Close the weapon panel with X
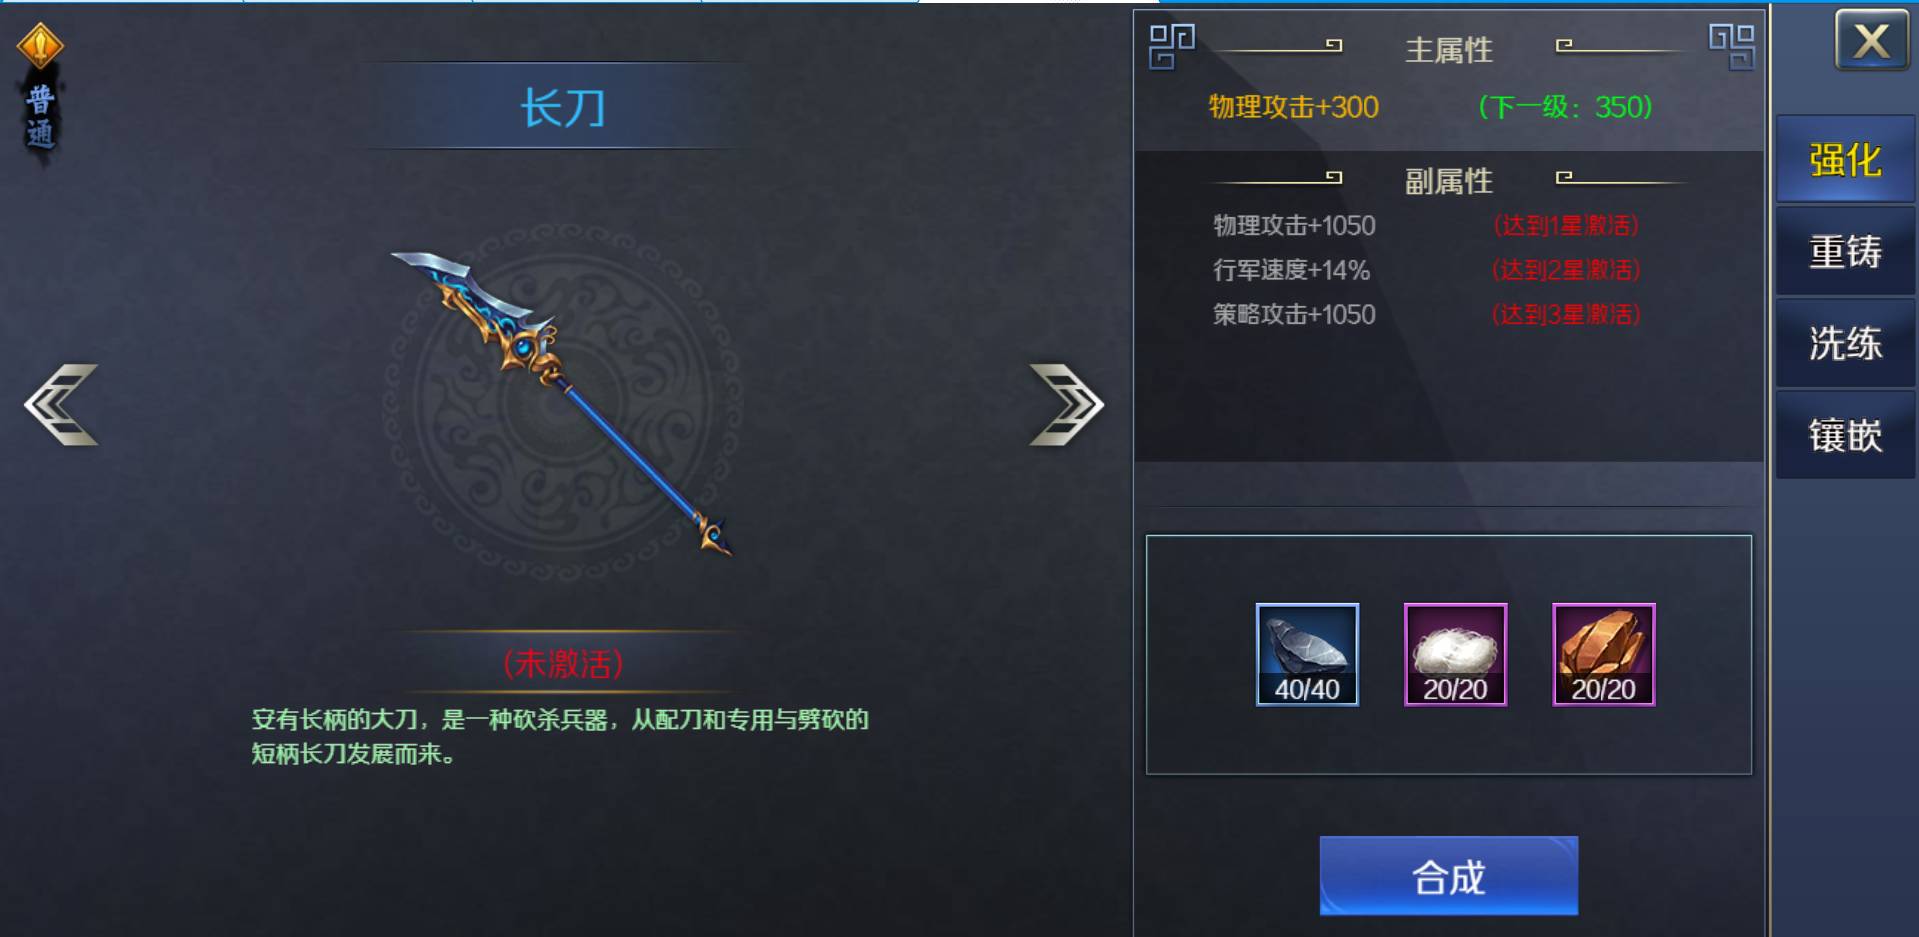The height and width of the screenshot is (937, 1919). coord(1872,41)
